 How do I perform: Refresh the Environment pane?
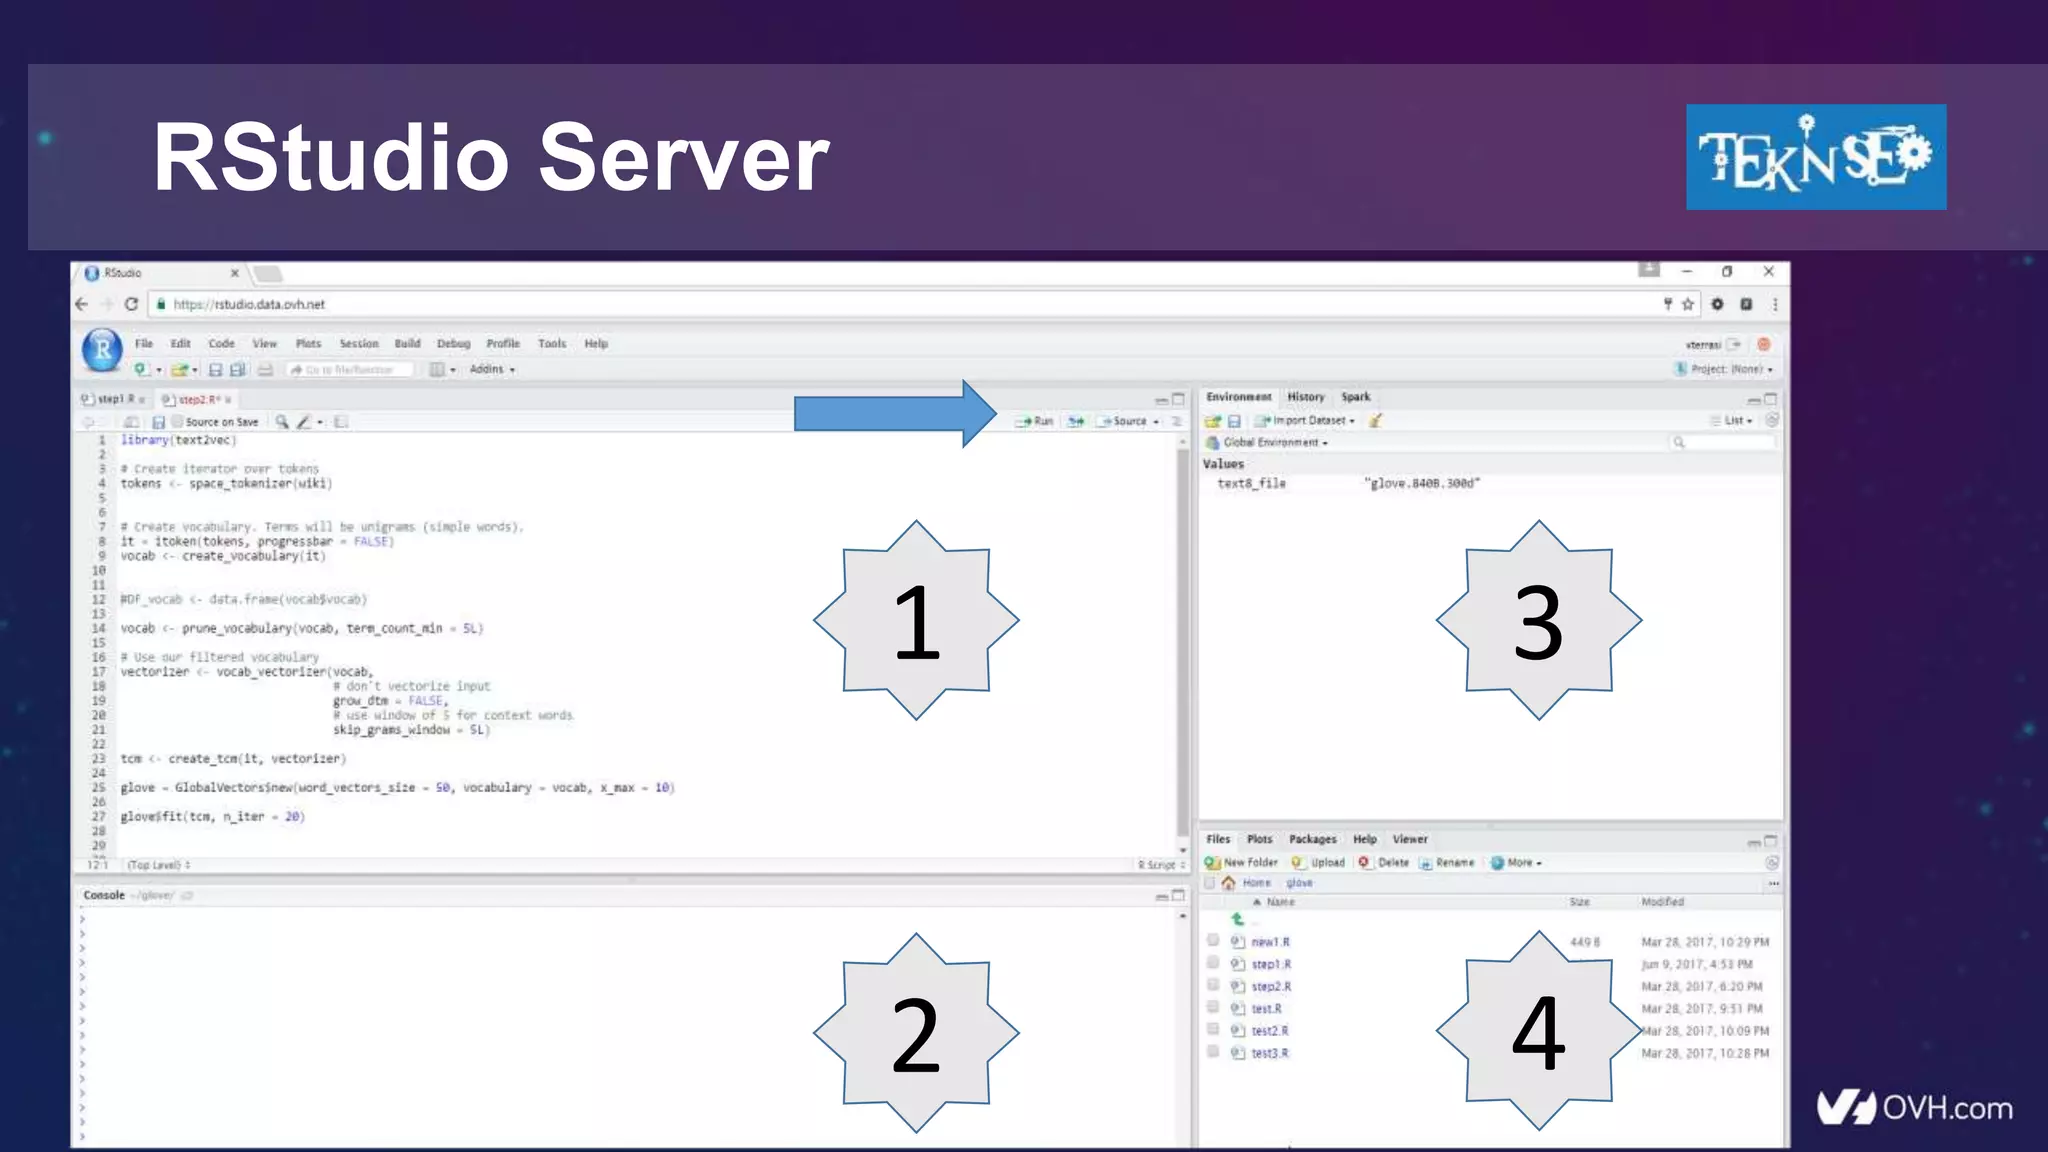[x=1772, y=420]
